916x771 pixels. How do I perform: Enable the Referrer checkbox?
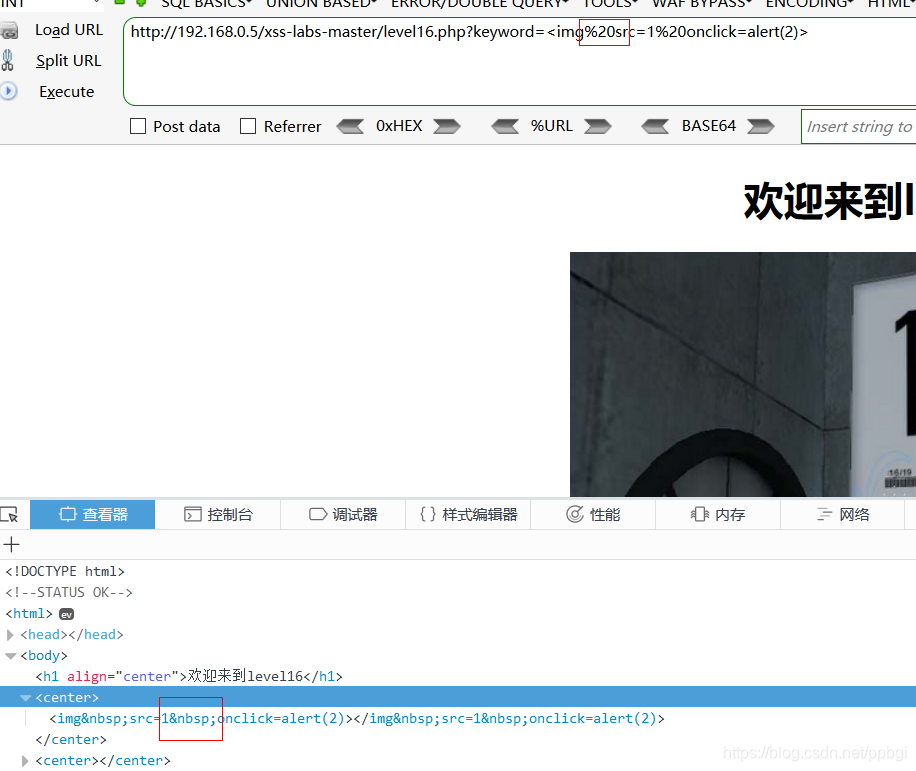(x=248, y=126)
